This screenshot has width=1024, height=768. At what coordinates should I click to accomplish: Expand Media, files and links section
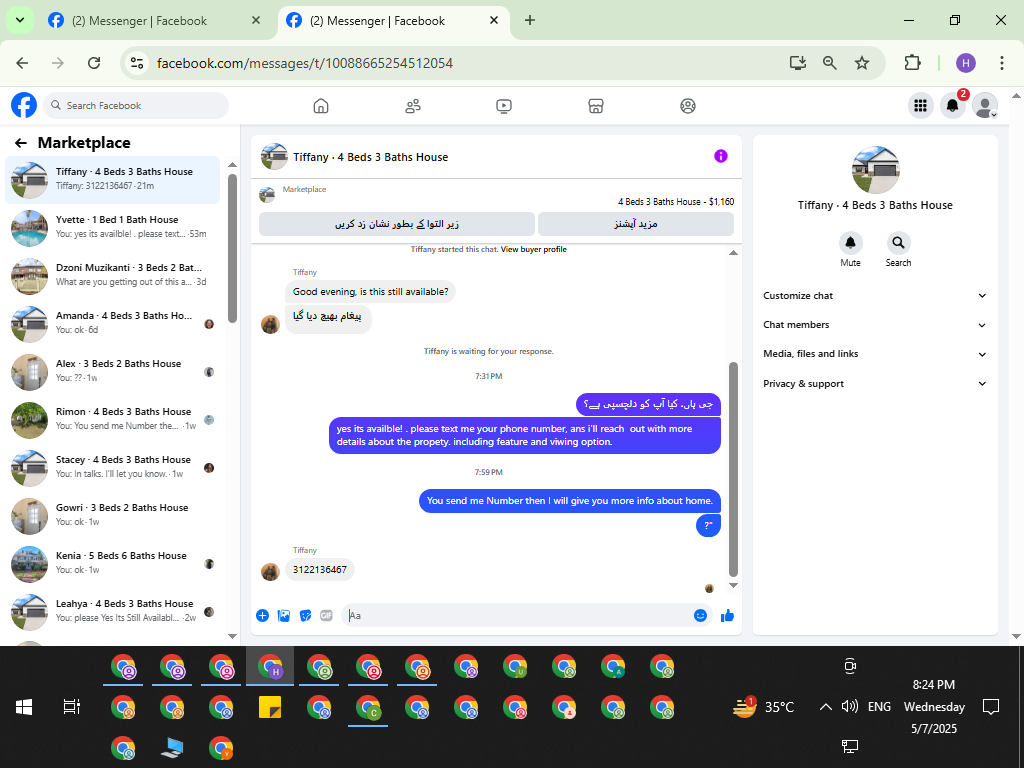874,354
